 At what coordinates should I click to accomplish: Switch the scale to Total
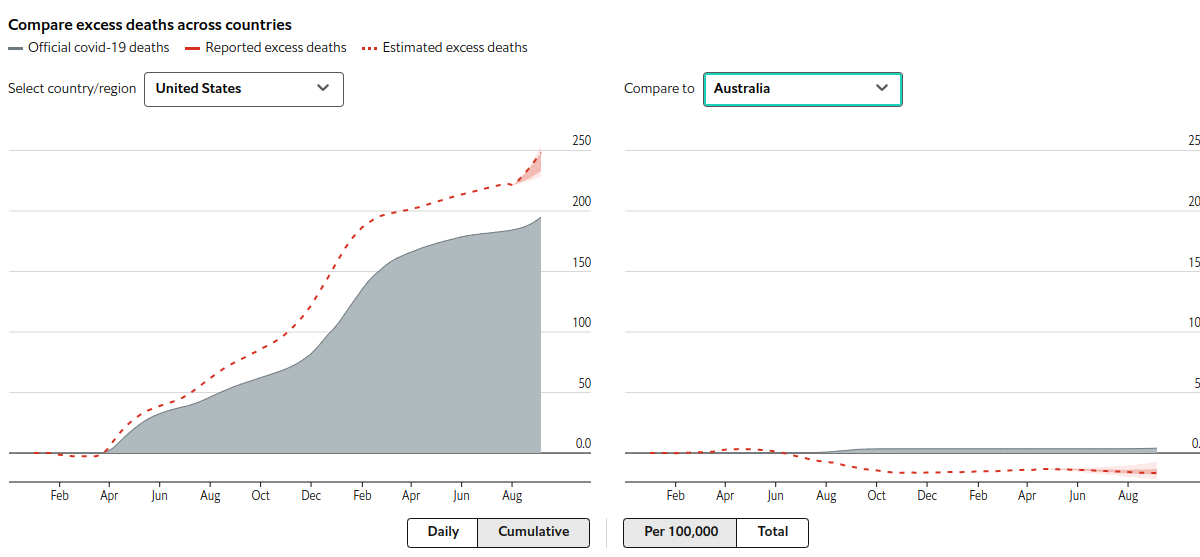point(772,532)
